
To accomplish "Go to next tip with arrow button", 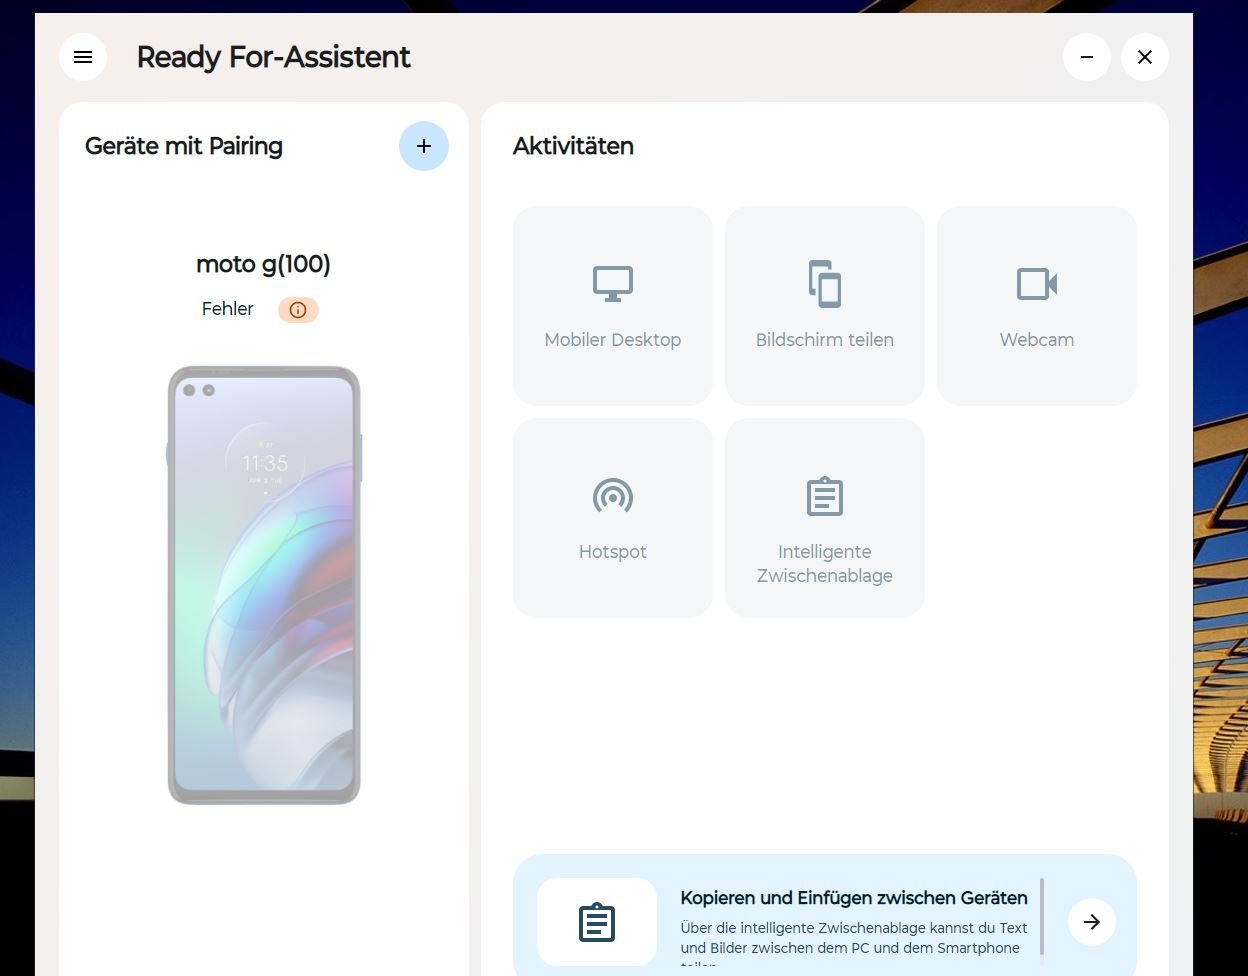I will click(x=1092, y=922).
